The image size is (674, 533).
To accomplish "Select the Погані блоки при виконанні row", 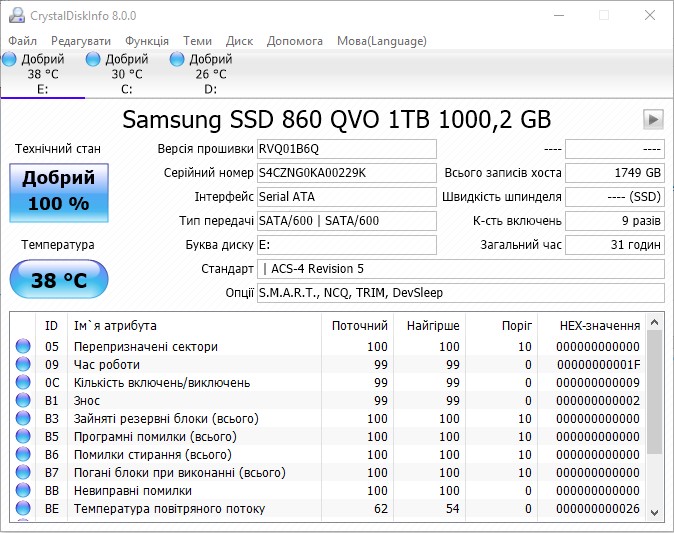I will [x=328, y=473].
